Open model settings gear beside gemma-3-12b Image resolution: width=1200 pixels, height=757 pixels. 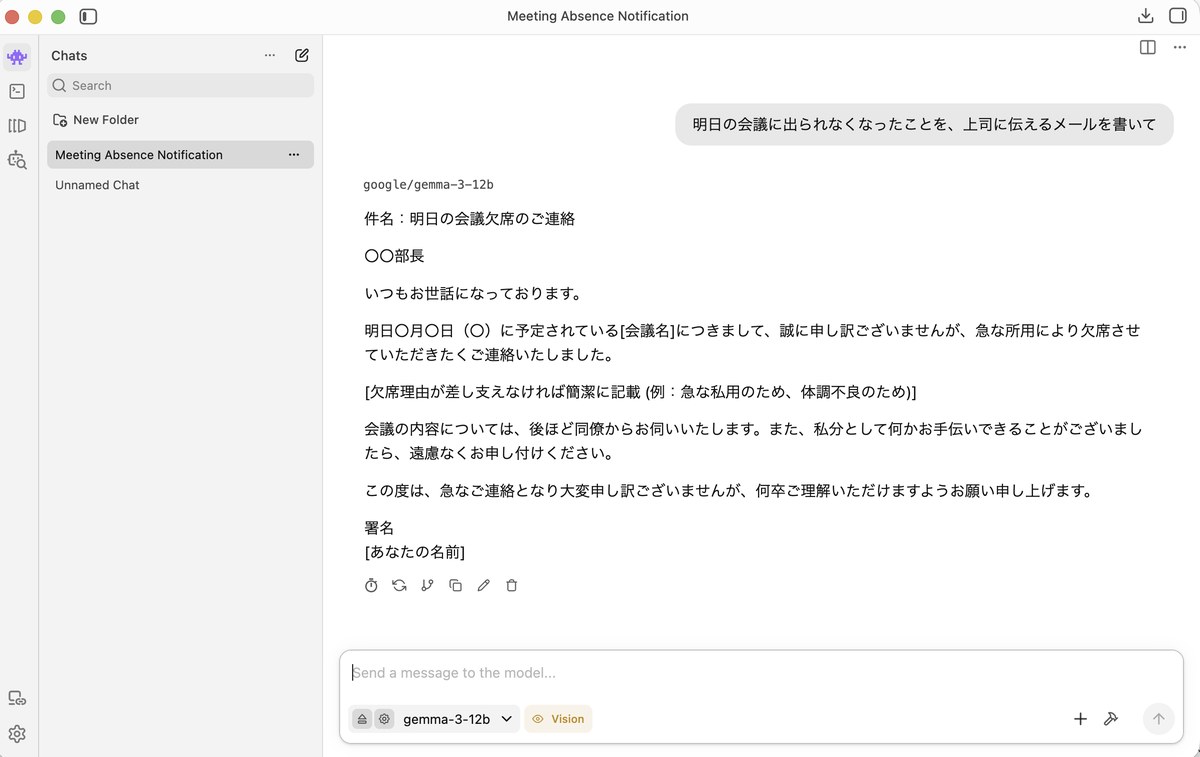384,719
